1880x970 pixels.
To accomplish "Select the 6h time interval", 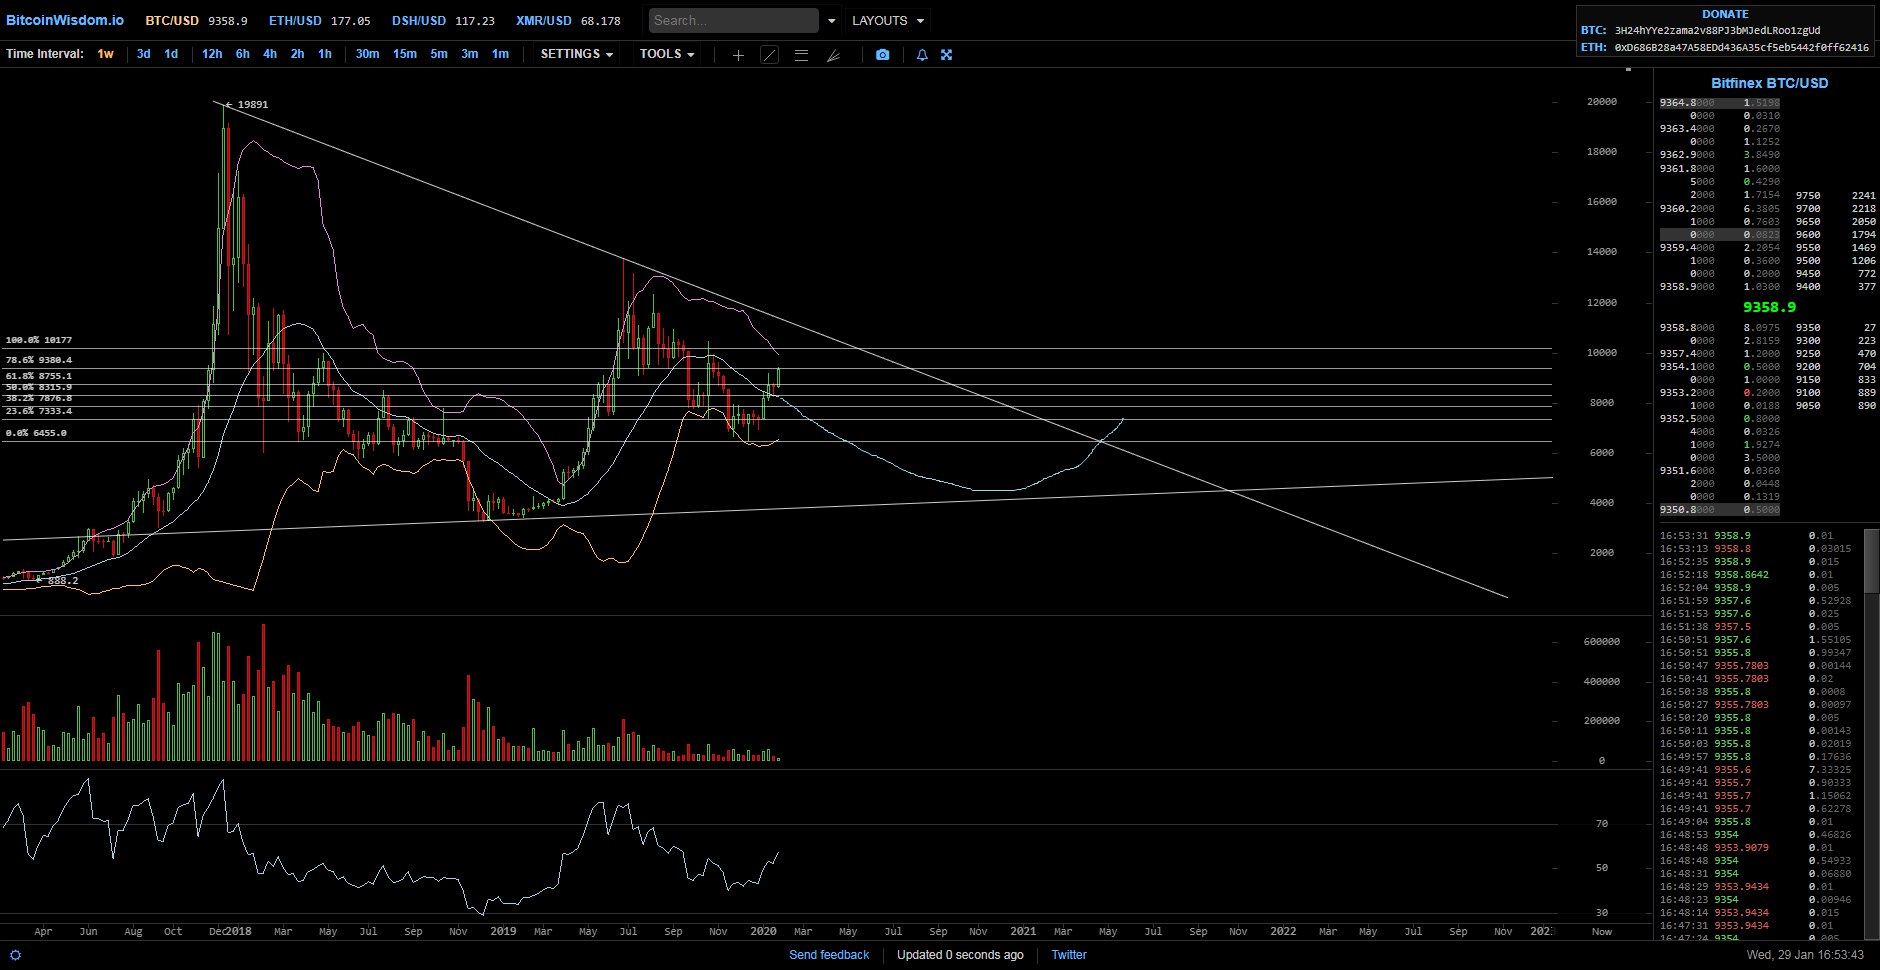I will [243, 54].
